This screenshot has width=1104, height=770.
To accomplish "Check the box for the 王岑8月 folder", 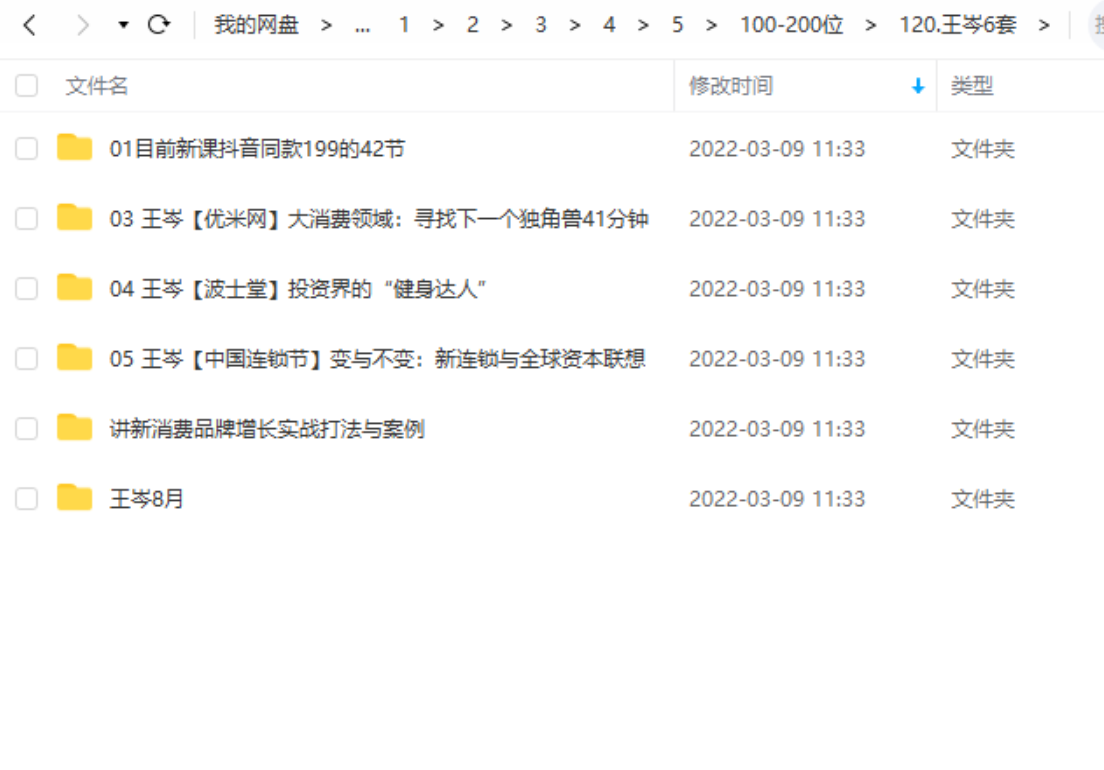I will coord(27,499).
